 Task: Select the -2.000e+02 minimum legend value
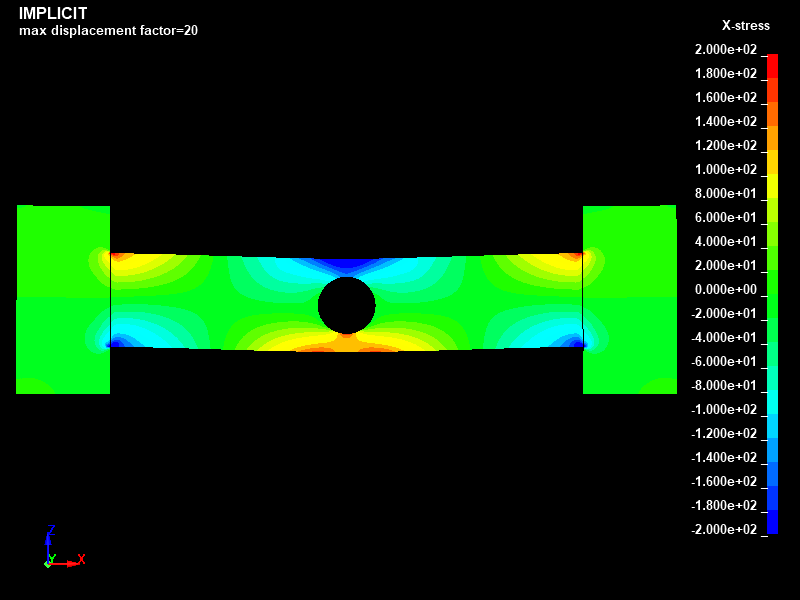coord(724,530)
